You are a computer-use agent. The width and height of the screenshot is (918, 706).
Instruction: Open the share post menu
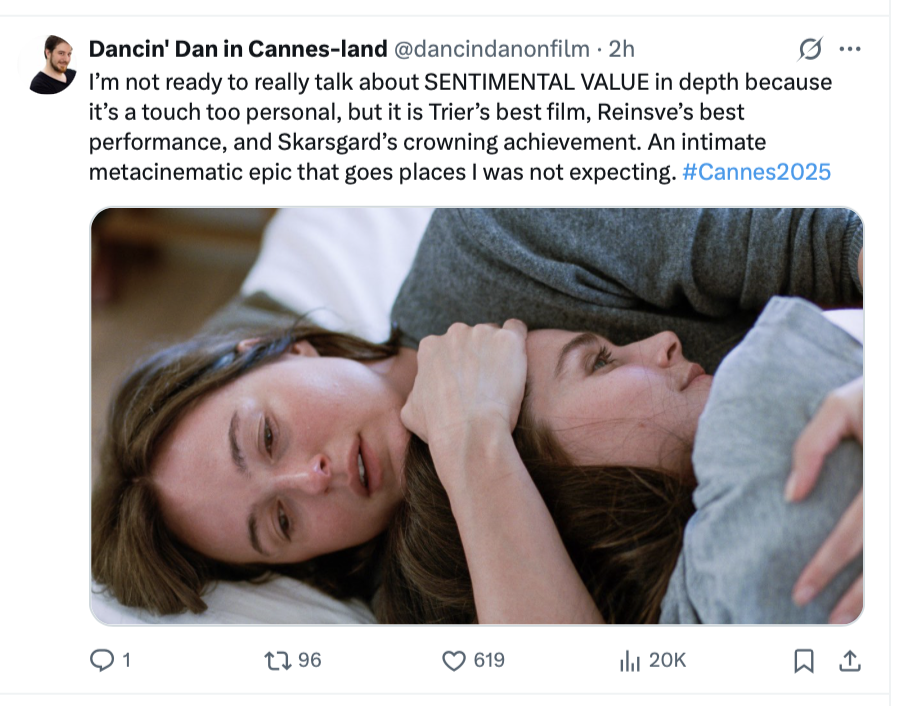[x=849, y=660]
